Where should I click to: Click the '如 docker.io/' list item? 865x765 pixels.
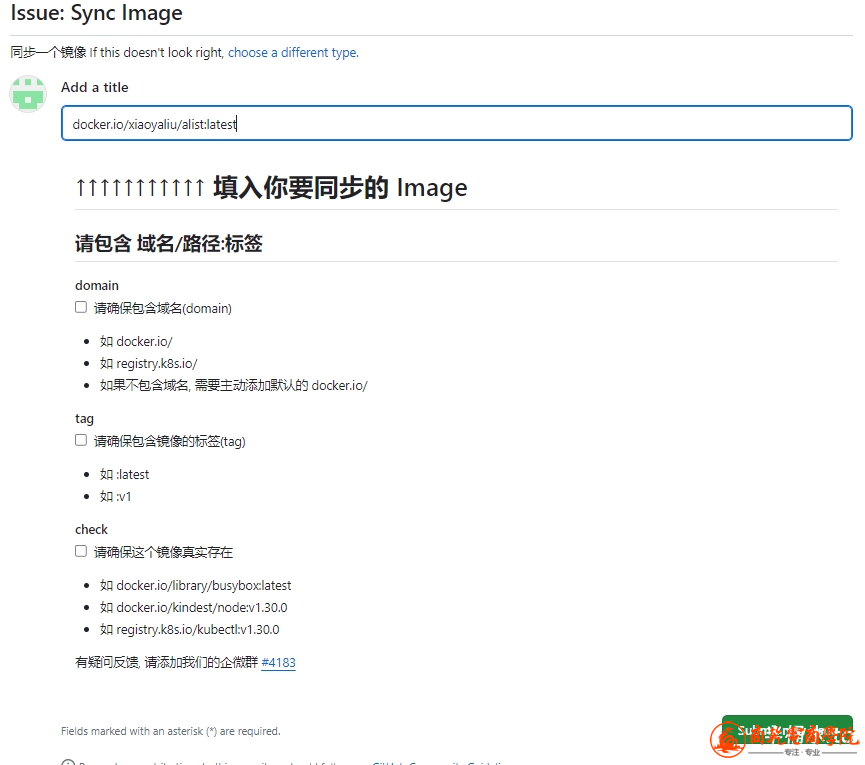coord(136,341)
